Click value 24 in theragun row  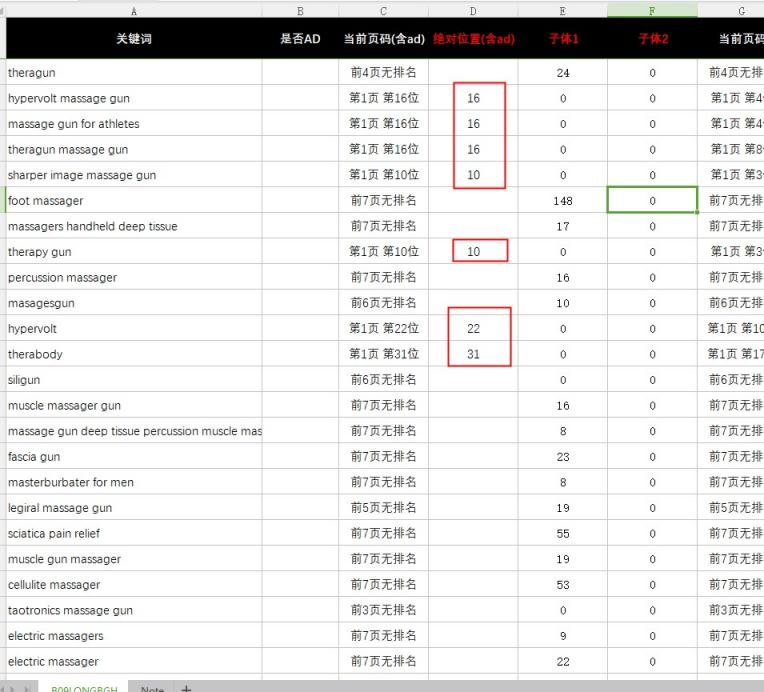pyautogui.click(x=563, y=73)
